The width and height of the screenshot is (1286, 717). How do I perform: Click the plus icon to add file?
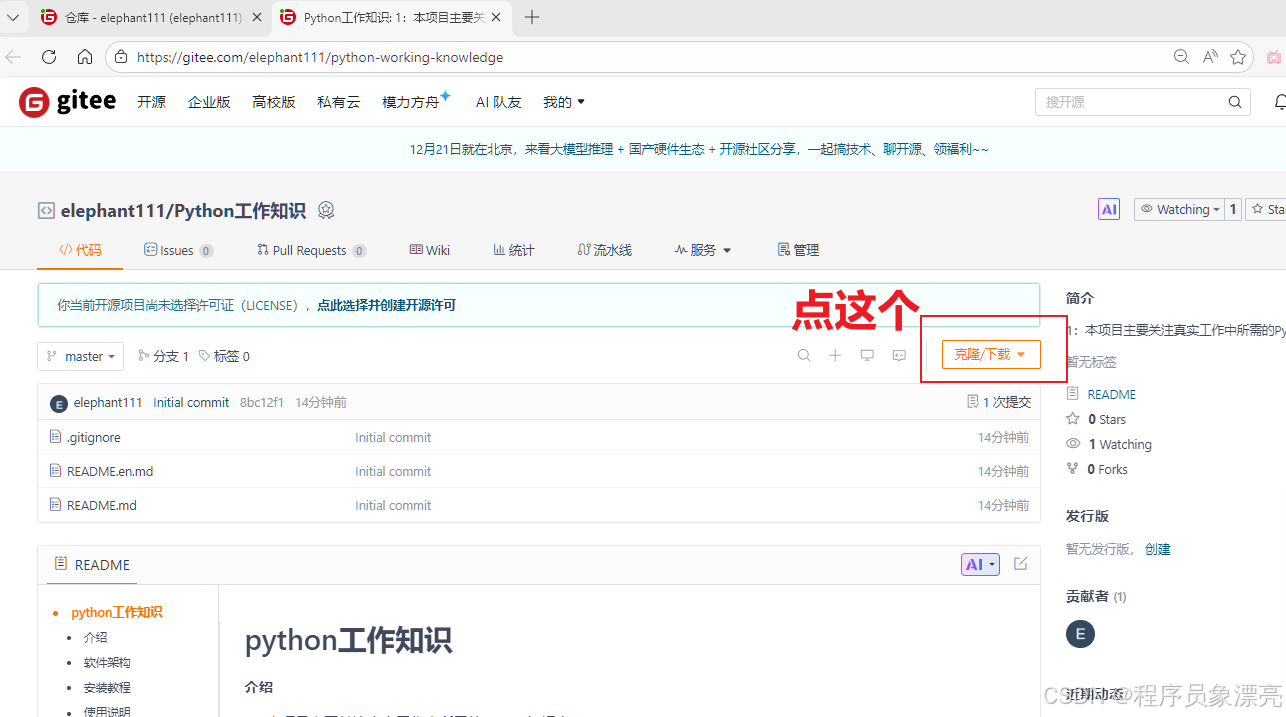(835, 355)
